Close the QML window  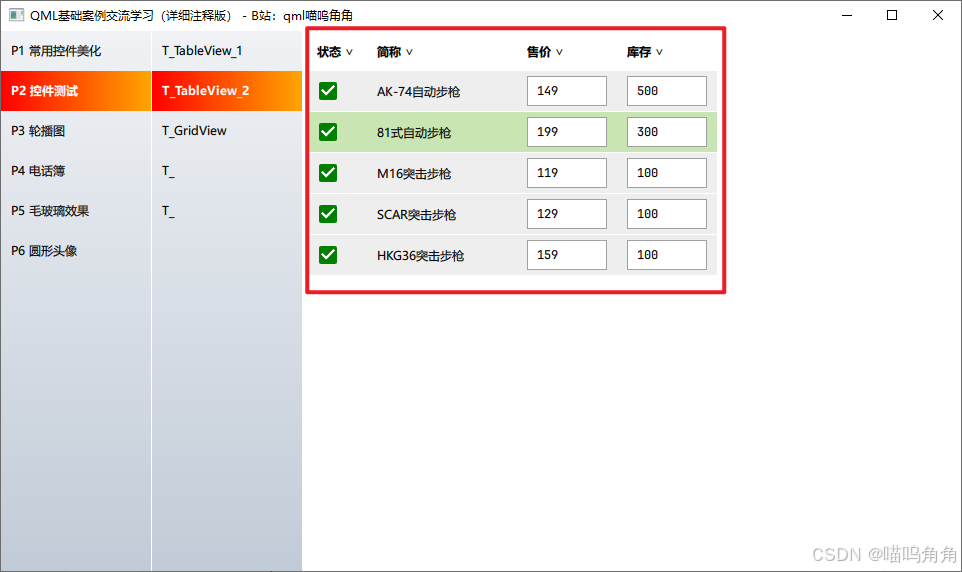(x=938, y=15)
